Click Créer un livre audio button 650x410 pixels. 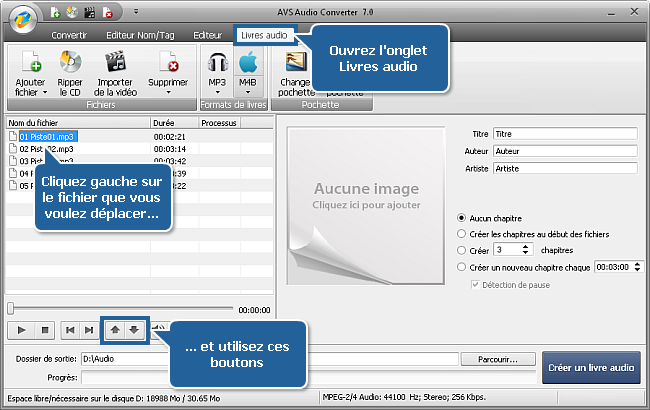(x=592, y=367)
